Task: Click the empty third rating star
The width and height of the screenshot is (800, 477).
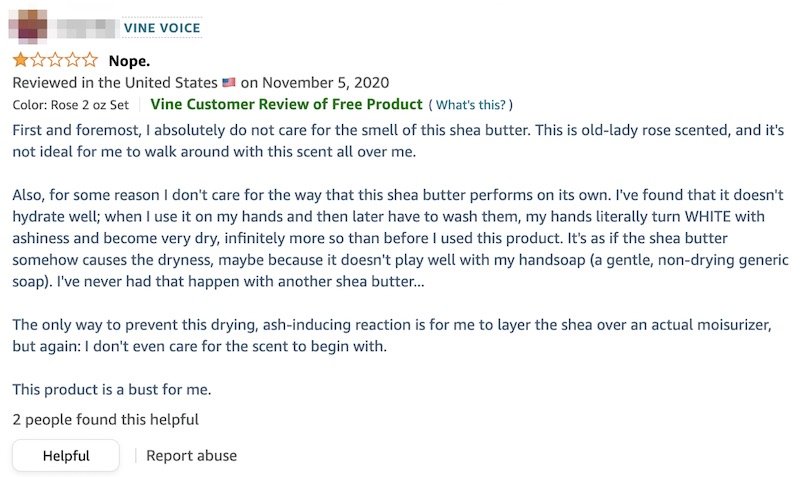Action: click(x=56, y=60)
